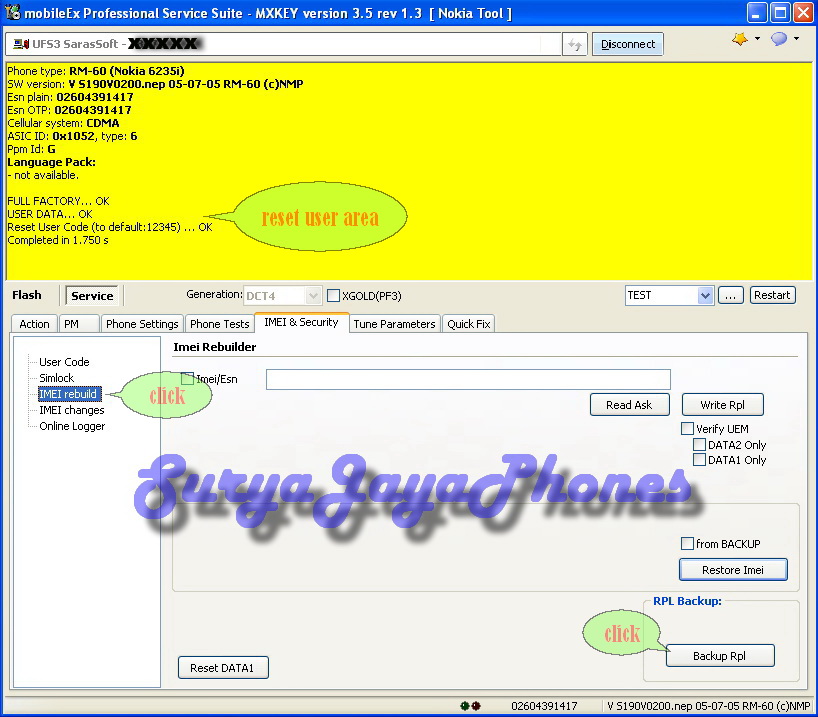
Task: Click the red status indicator dot
Action: pyautogui.click(x=476, y=706)
